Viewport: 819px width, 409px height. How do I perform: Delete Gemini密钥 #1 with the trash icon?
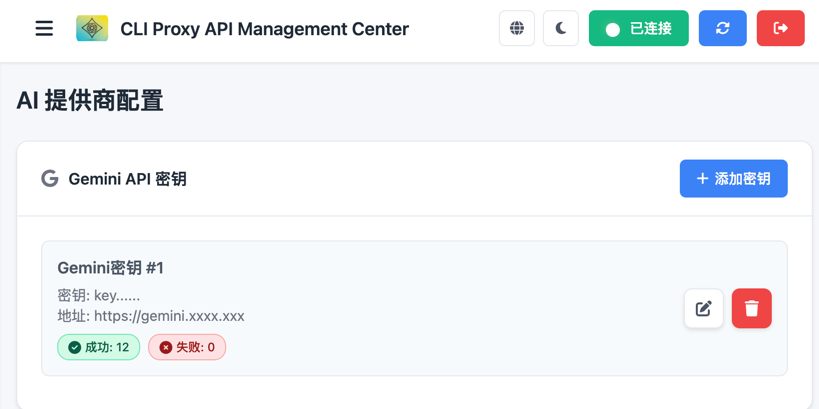751,309
